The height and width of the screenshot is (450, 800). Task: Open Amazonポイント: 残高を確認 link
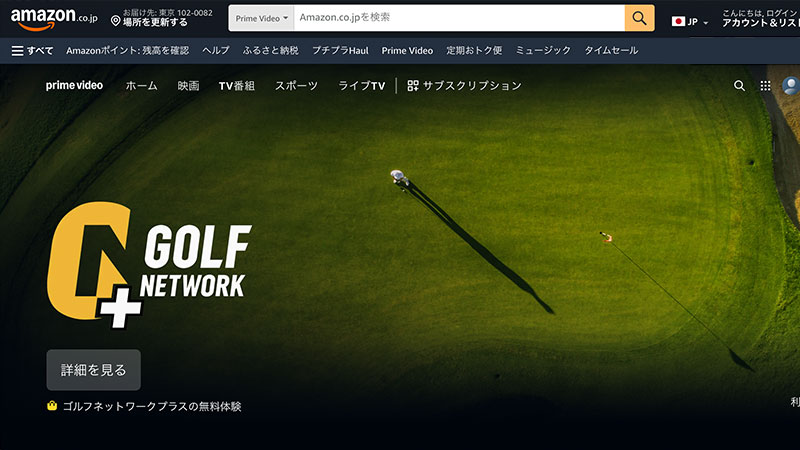pyautogui.click(x=128, y=51)
